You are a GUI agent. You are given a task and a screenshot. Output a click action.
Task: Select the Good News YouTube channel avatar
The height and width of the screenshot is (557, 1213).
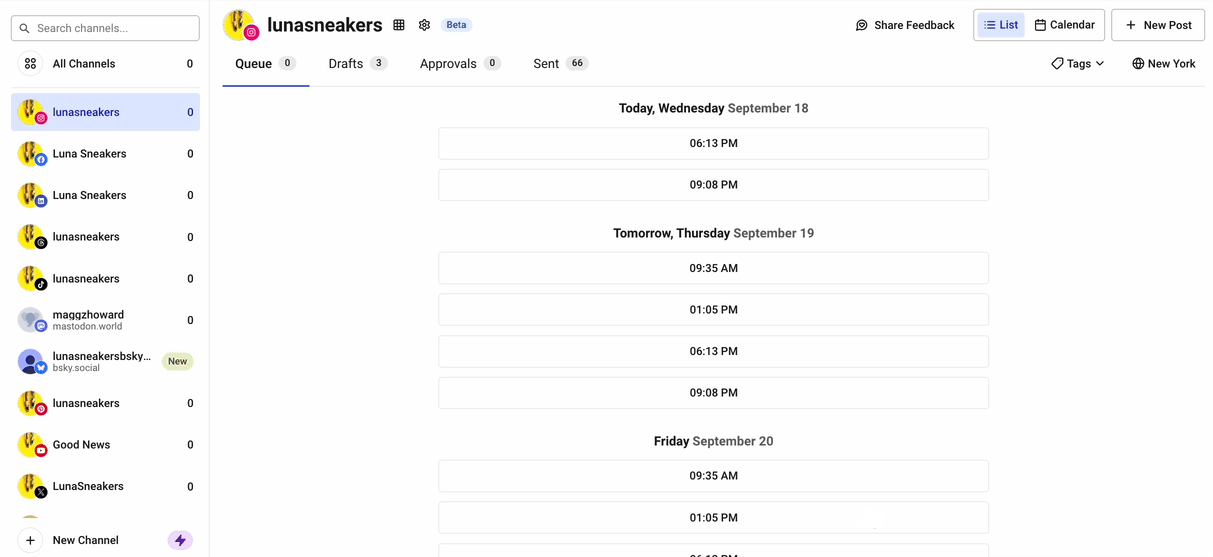(32, 445)
